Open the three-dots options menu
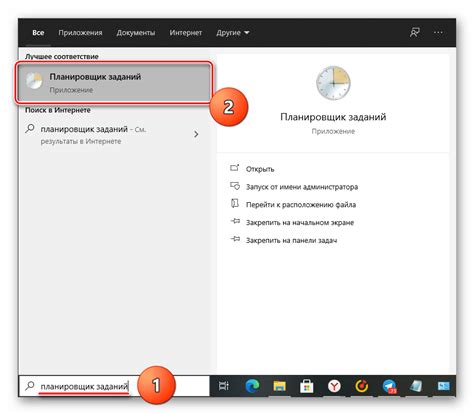The width and height of the screenshot is (474, 415). (x=438, y=32)
